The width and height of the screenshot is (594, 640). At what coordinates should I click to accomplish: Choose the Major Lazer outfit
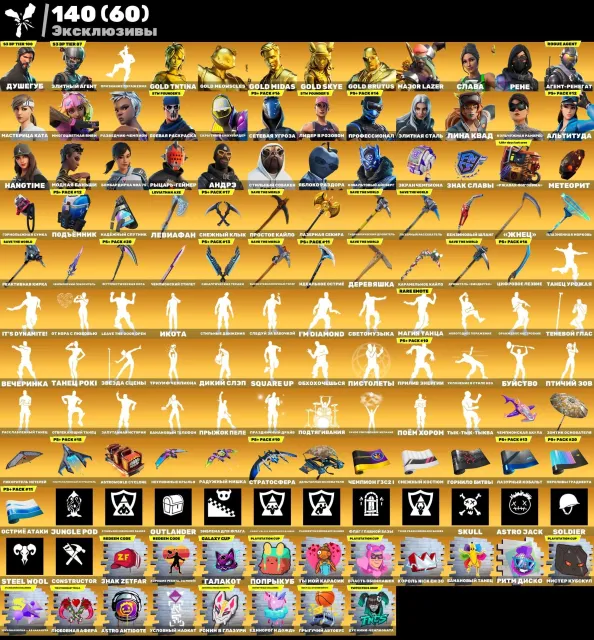tap(420, 67)
